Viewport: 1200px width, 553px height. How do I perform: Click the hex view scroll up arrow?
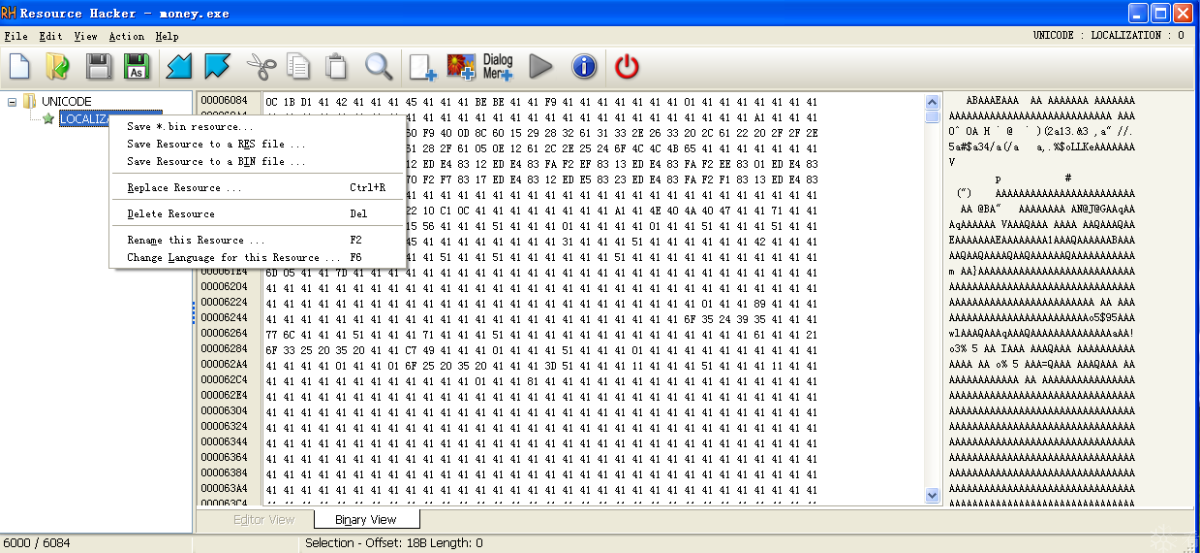point(933,102)
